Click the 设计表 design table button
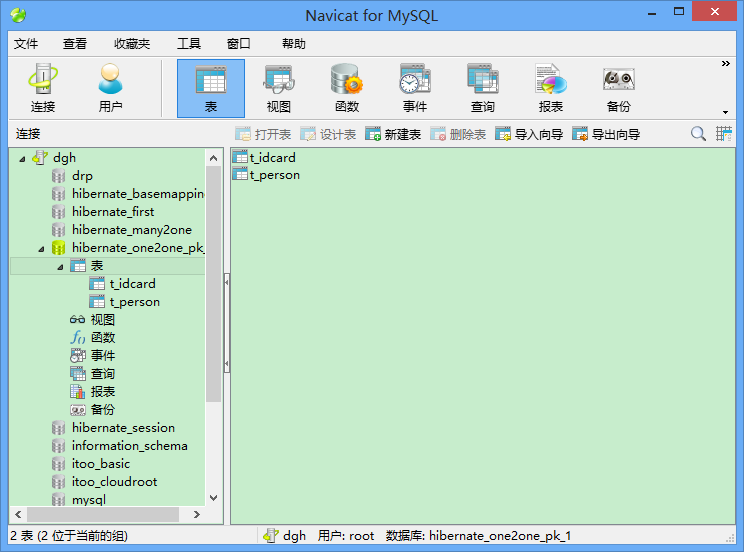The width and height of the screenshot is (744, 552). tap(328, 134)
